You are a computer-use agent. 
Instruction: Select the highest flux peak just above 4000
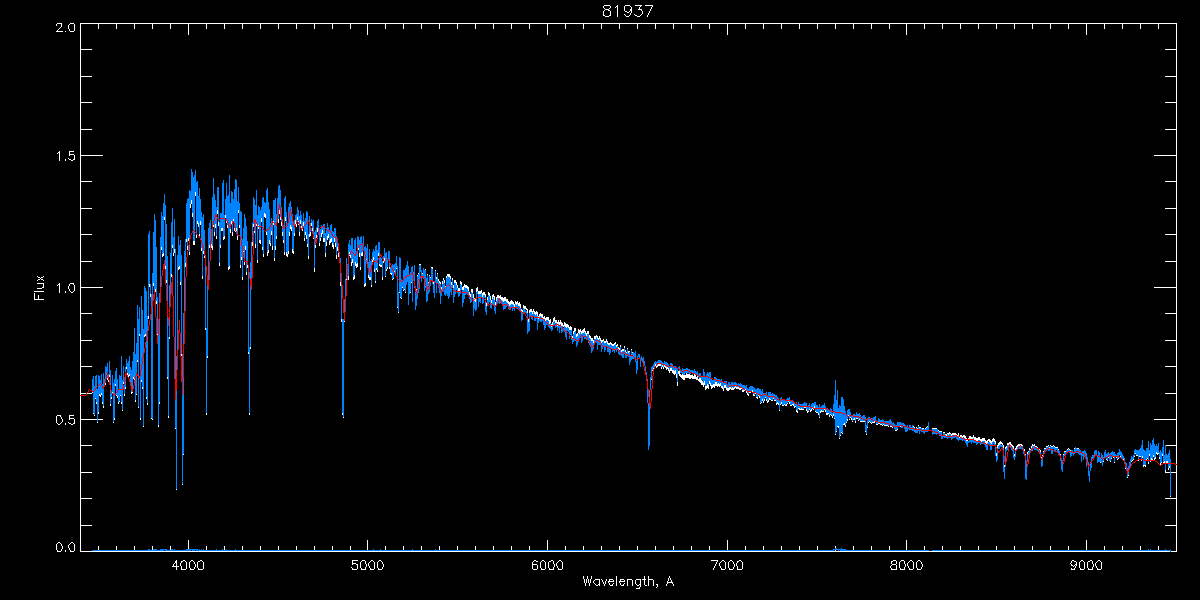[x=192, y=172]
